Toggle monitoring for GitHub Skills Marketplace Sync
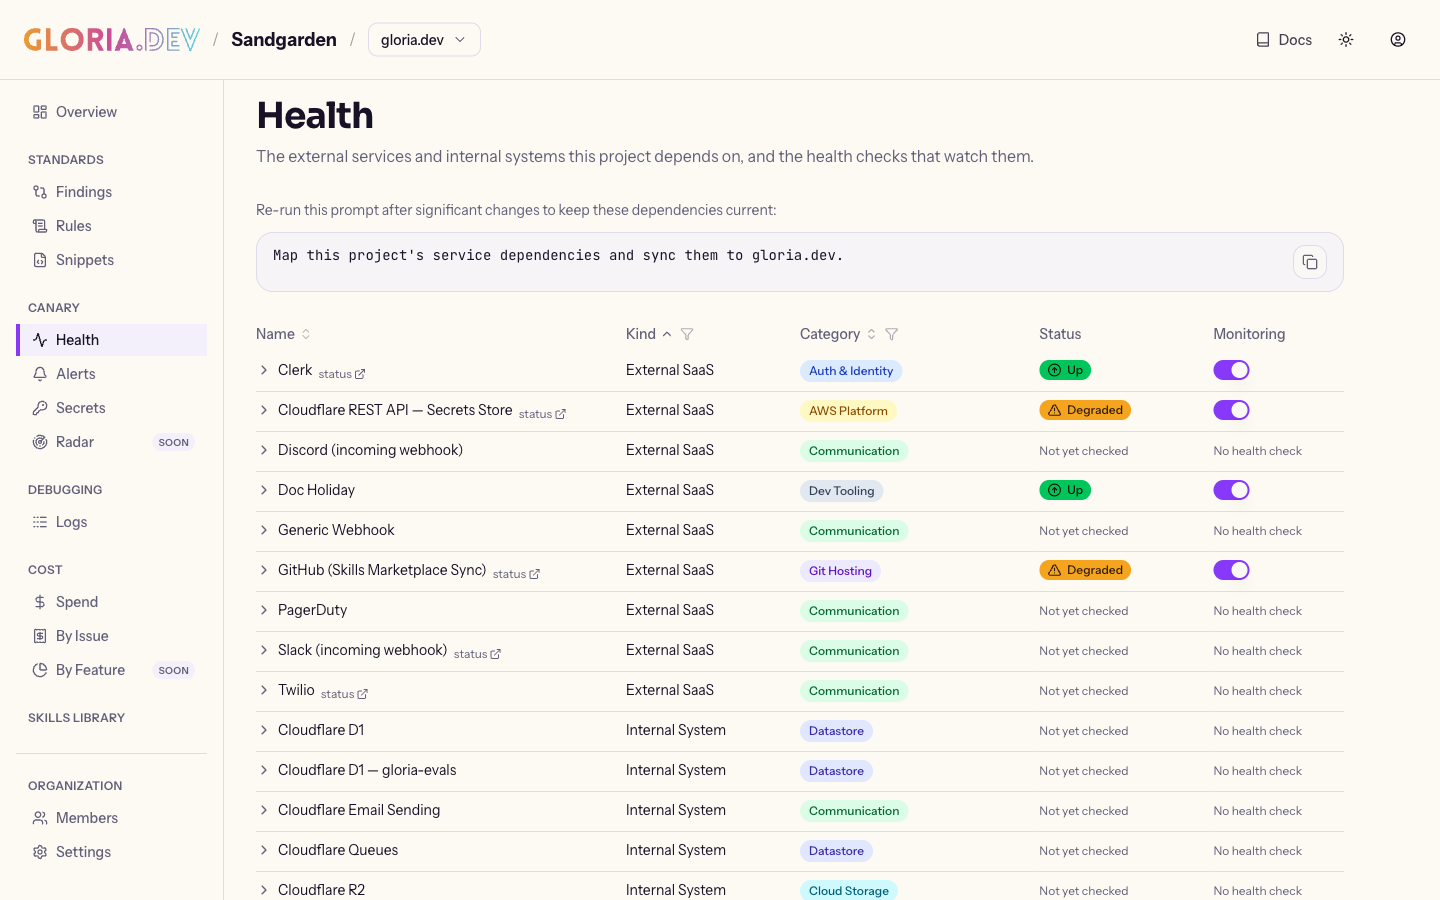 click(x=1232, y=570)
